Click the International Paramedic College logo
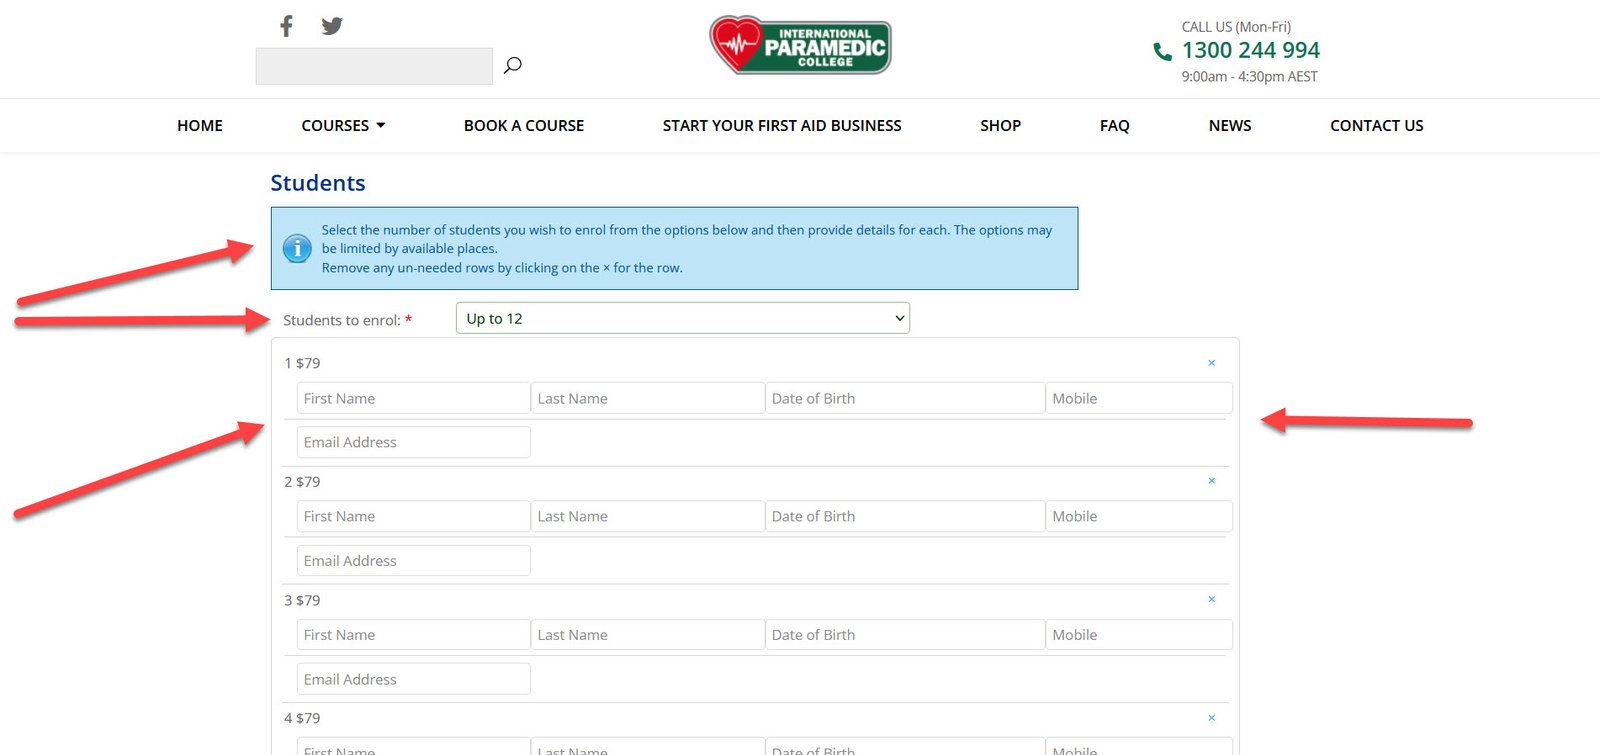This screenshot has height=755, width=1600. (800, 45)
